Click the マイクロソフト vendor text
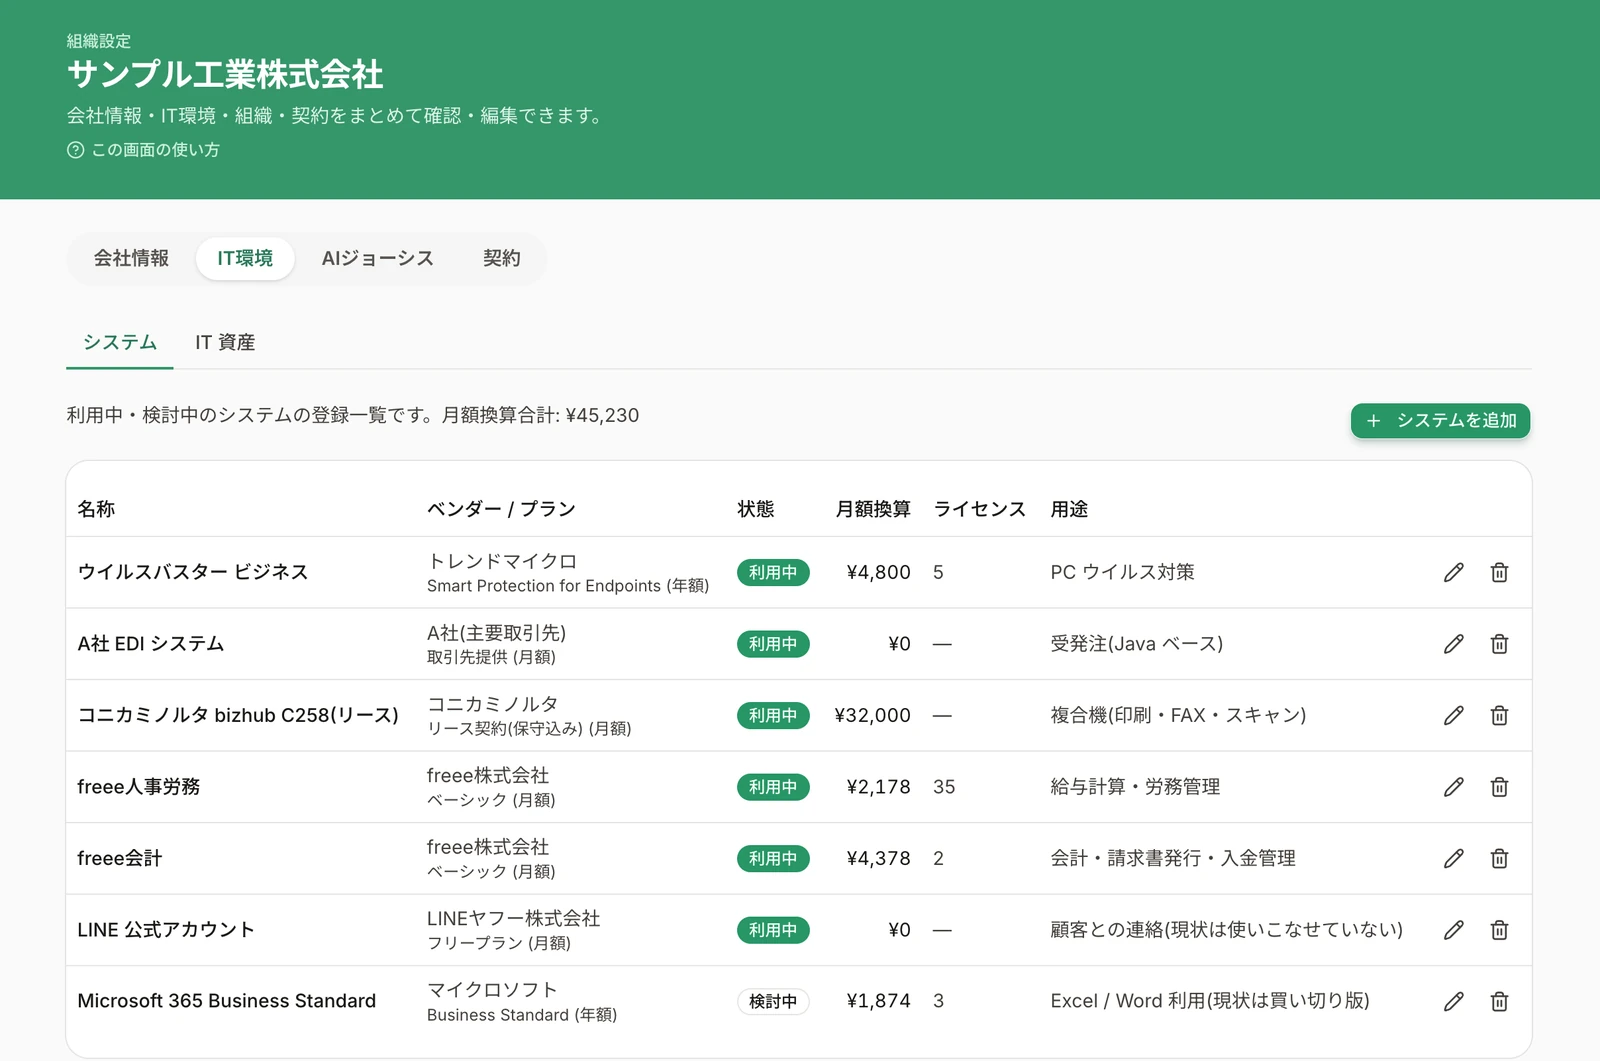This screenshot has width=1600, height=1061. click(492, 990)
